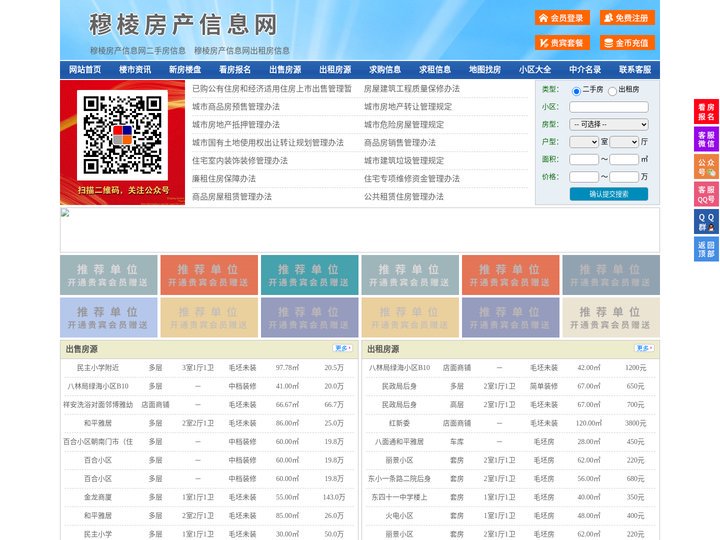Go to 网站首页 in the navigation bar
This screenshot has width=720, height=540.
click(x=85, y=70)
